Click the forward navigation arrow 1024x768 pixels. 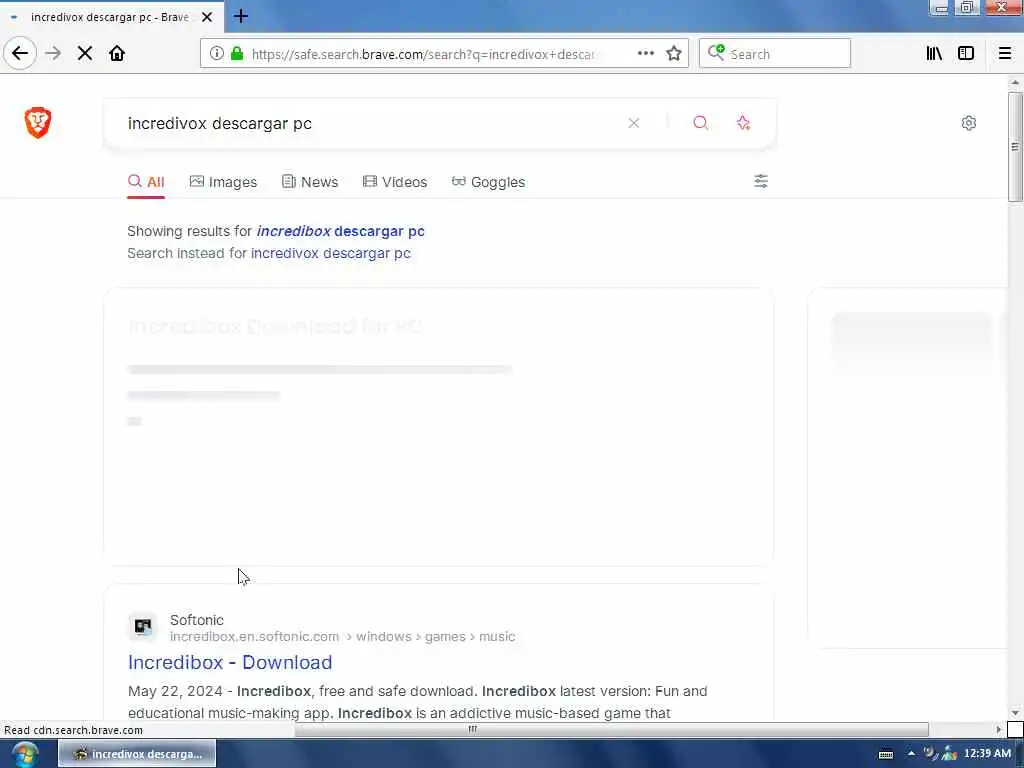54,54
